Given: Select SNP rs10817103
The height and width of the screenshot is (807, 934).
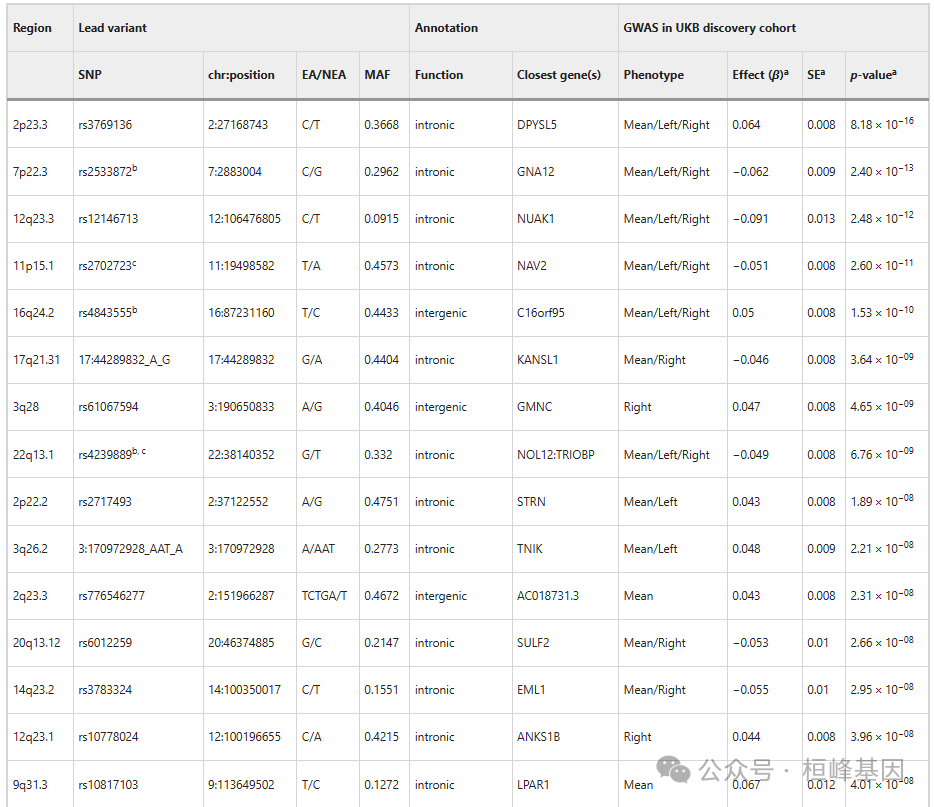Looking at the screenshot, I should tap(108, 784).
